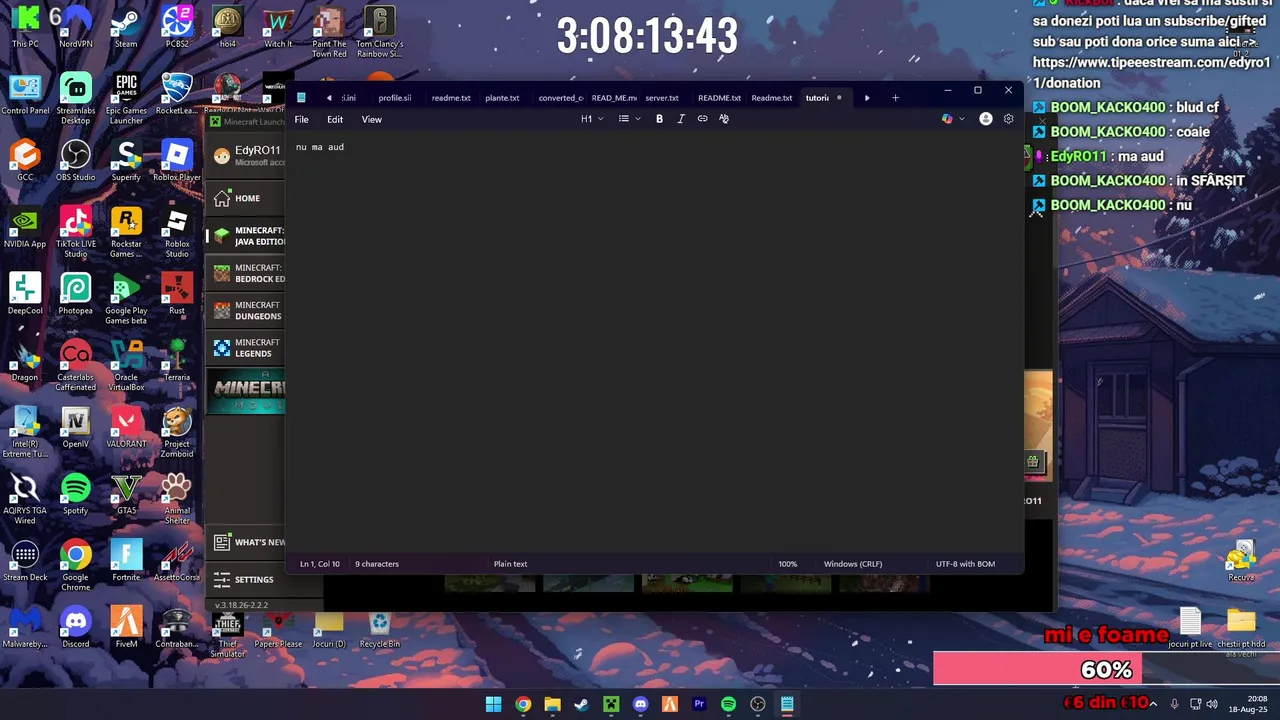
Task: Open Minecraft Launcher taskbar icon
Action: click(611, 704)
